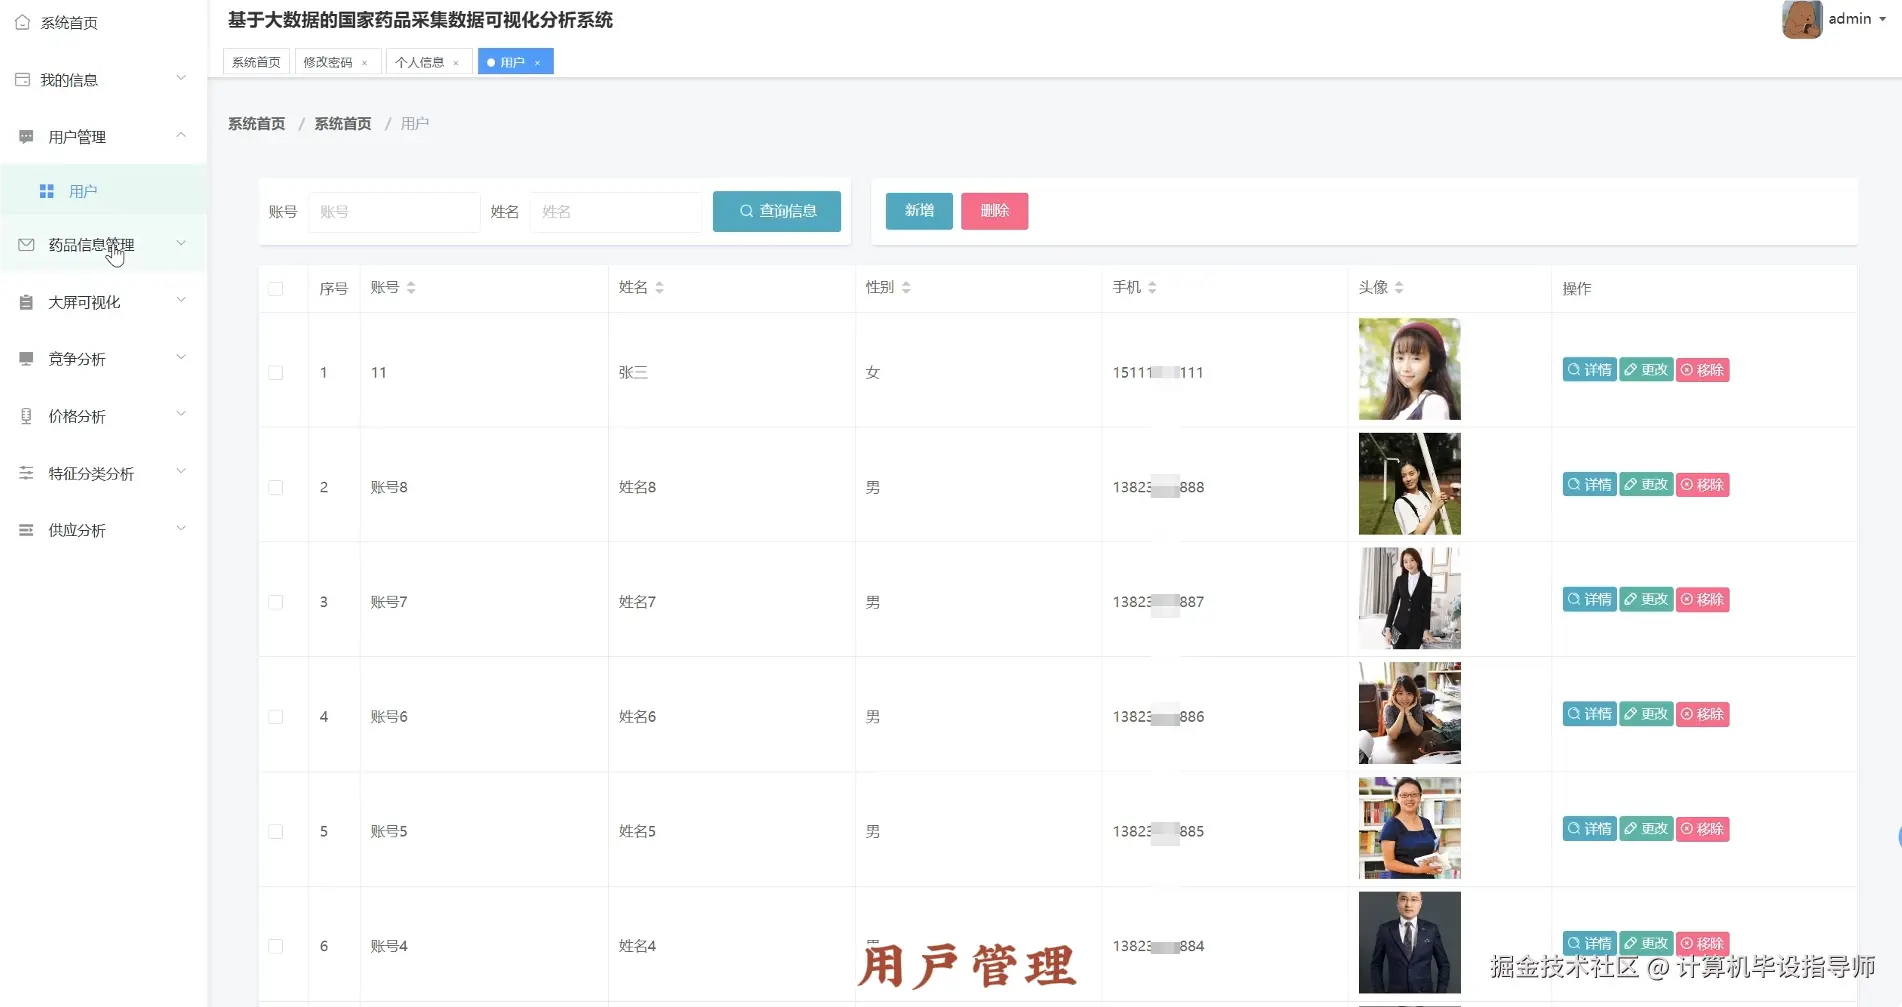Click the monitor icon beside 竞争分析
The image size is (1902, 1007).
pos(26,358)
